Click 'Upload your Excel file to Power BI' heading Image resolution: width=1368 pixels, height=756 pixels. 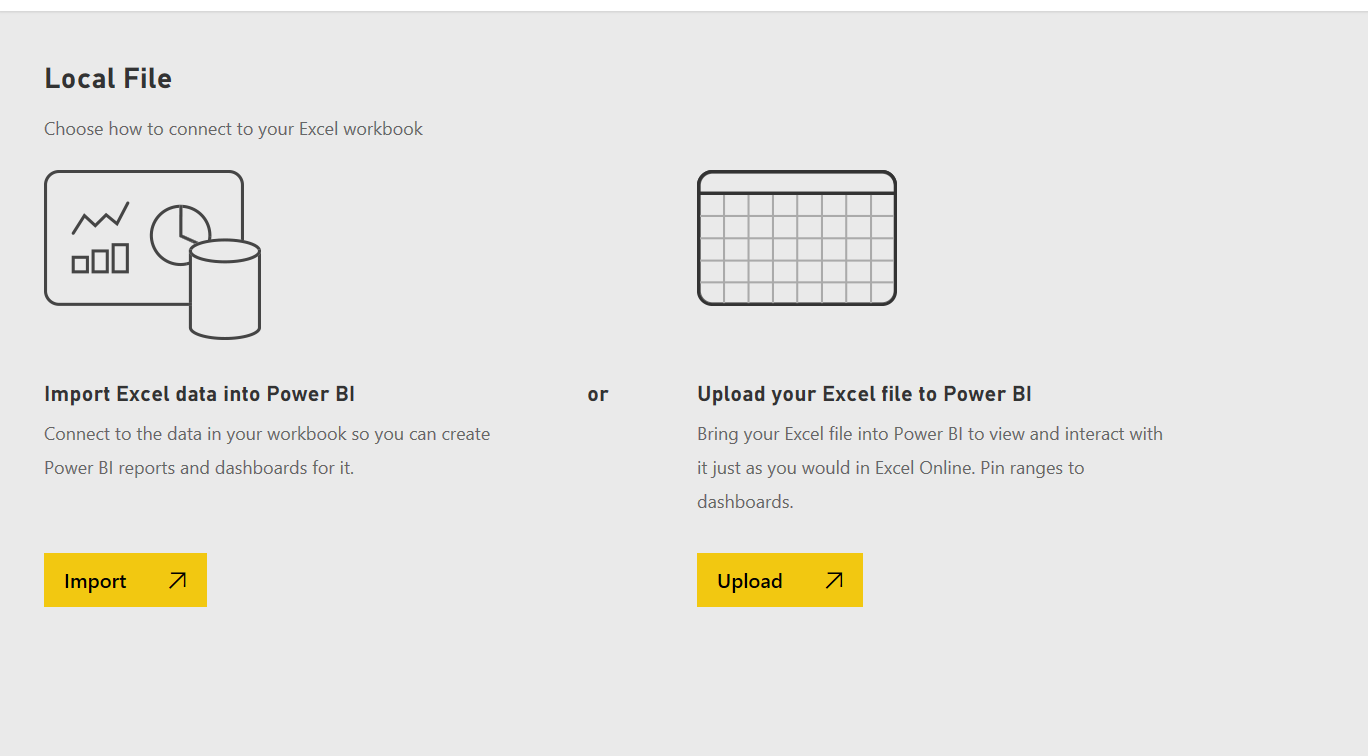tap(864, 394)
